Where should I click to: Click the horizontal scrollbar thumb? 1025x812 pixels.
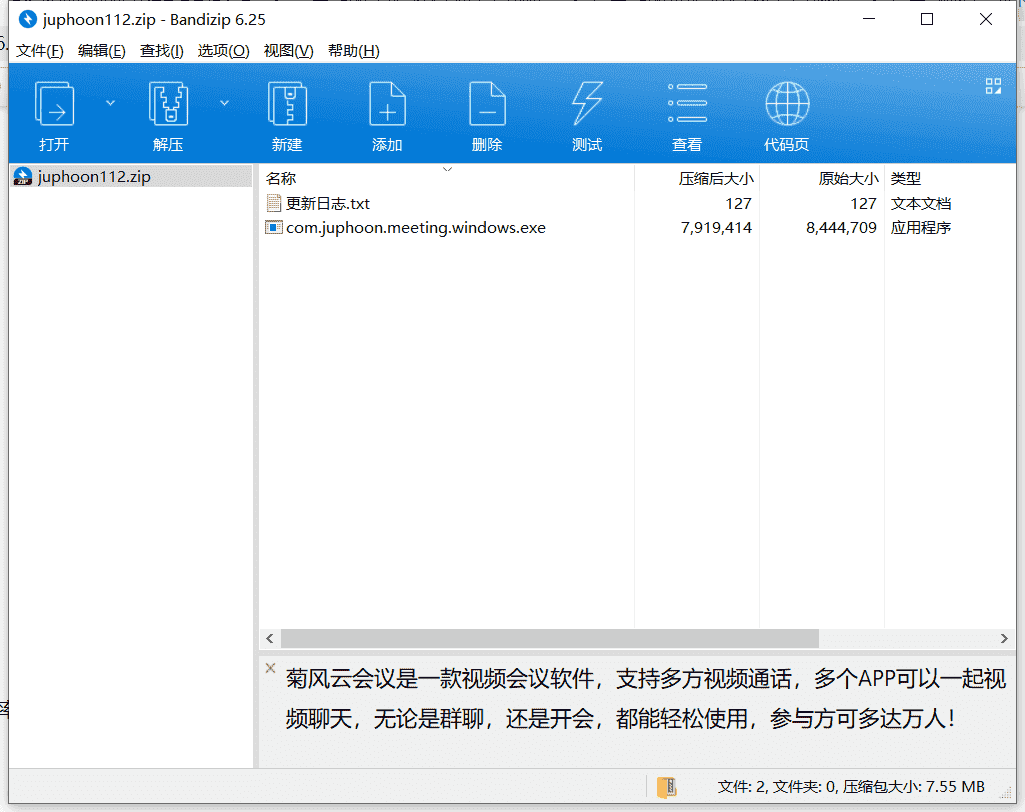(x=550, y=638)
